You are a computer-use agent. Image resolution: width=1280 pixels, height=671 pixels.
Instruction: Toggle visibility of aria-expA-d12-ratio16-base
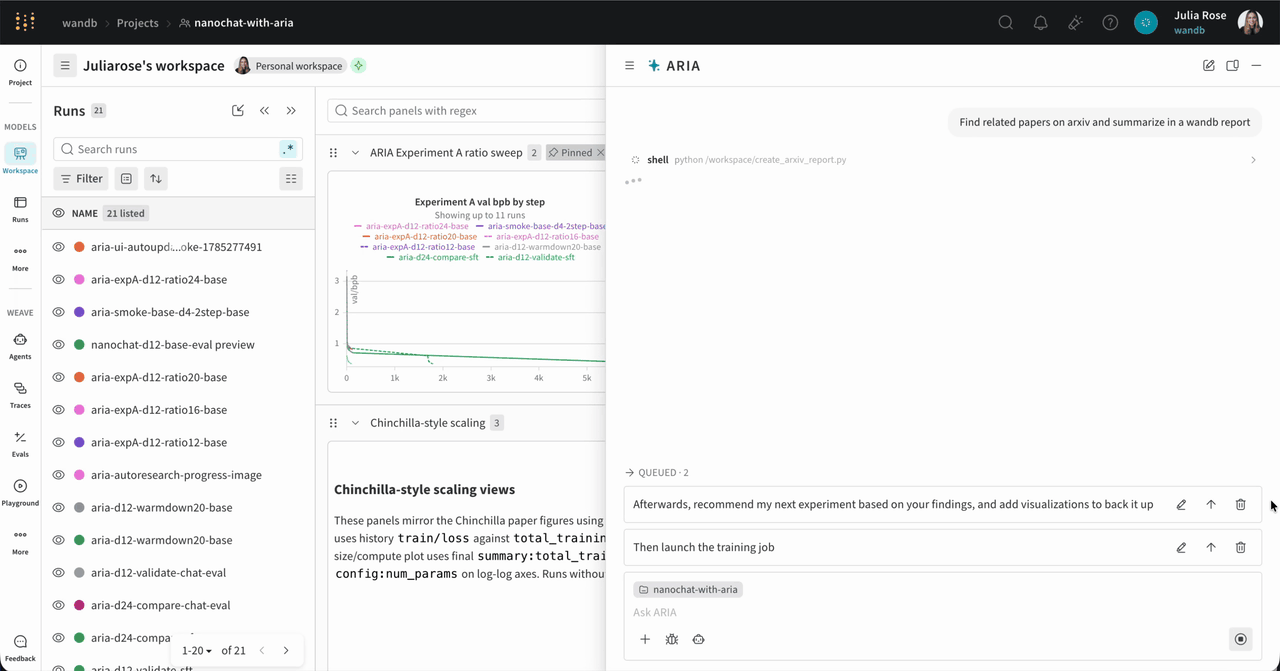pos(59,410)
